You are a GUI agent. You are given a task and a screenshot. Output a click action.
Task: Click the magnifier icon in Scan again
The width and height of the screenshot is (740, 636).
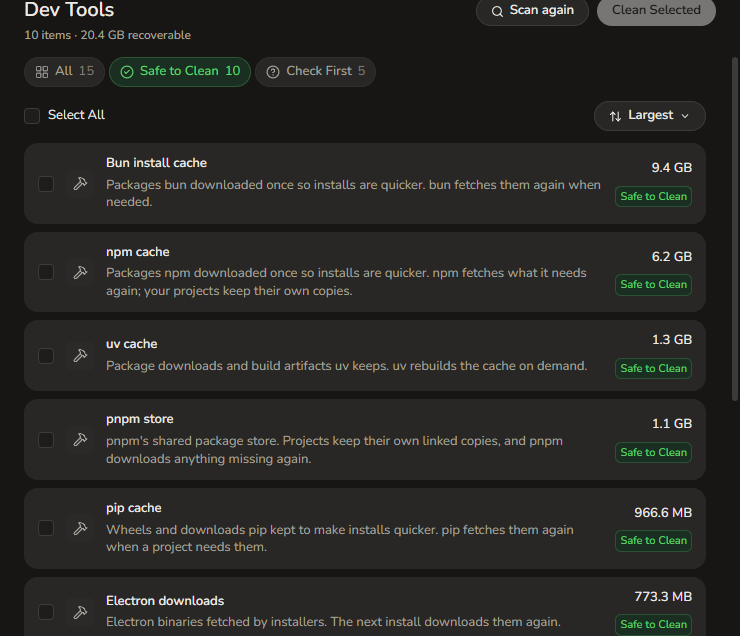coord(497,11)
